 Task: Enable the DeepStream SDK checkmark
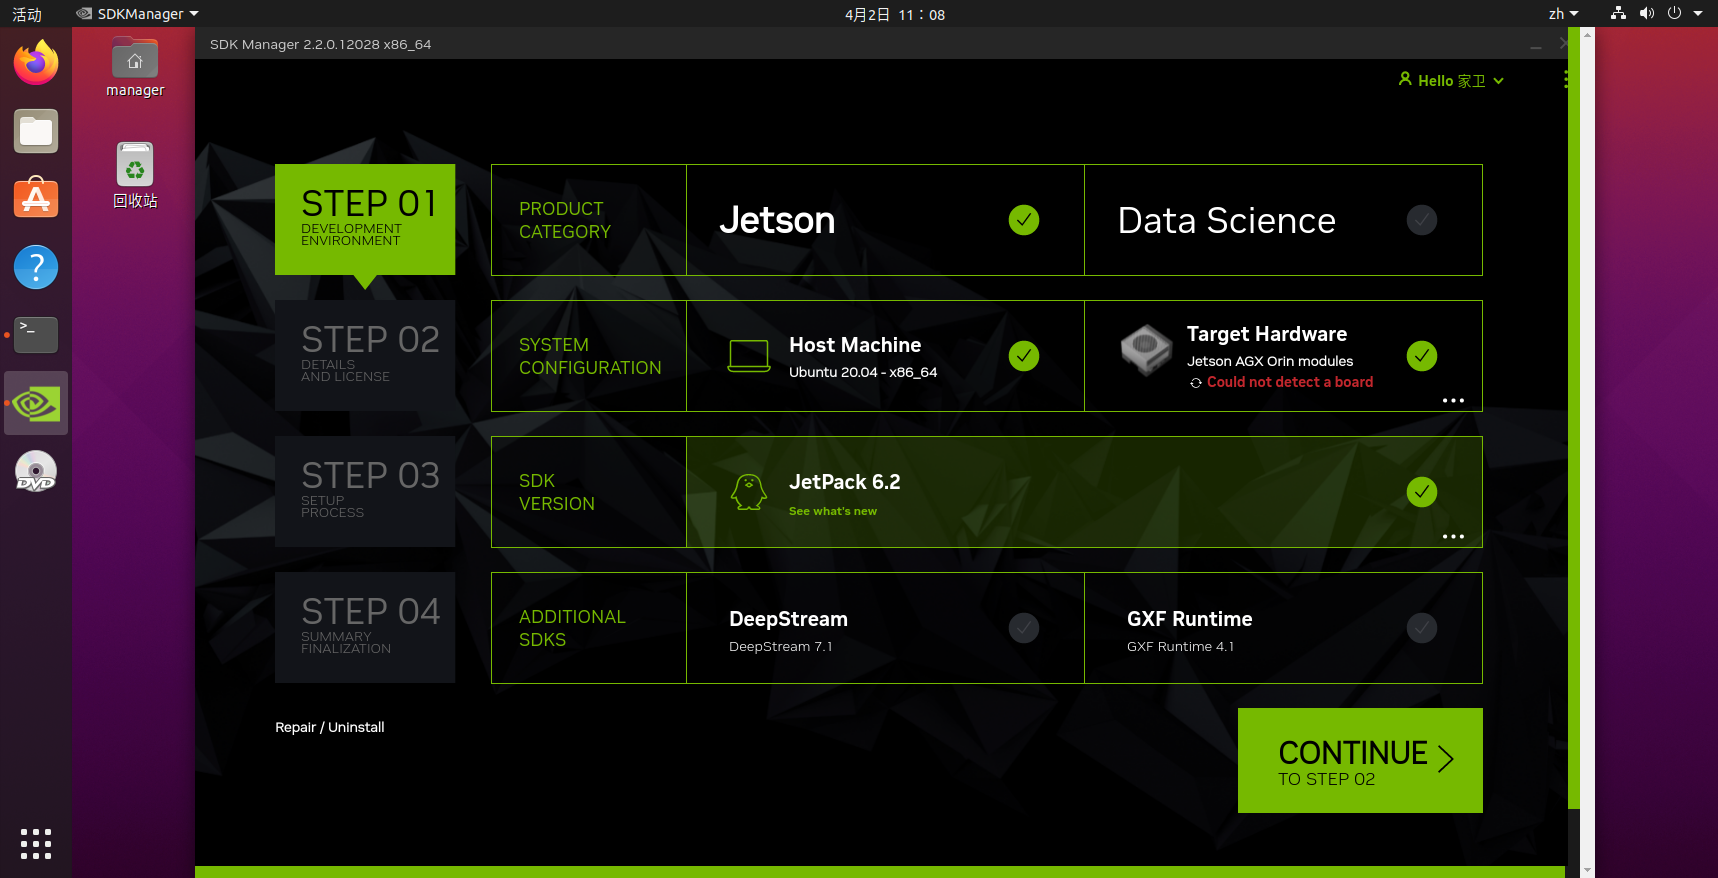tap(1024, 628)
